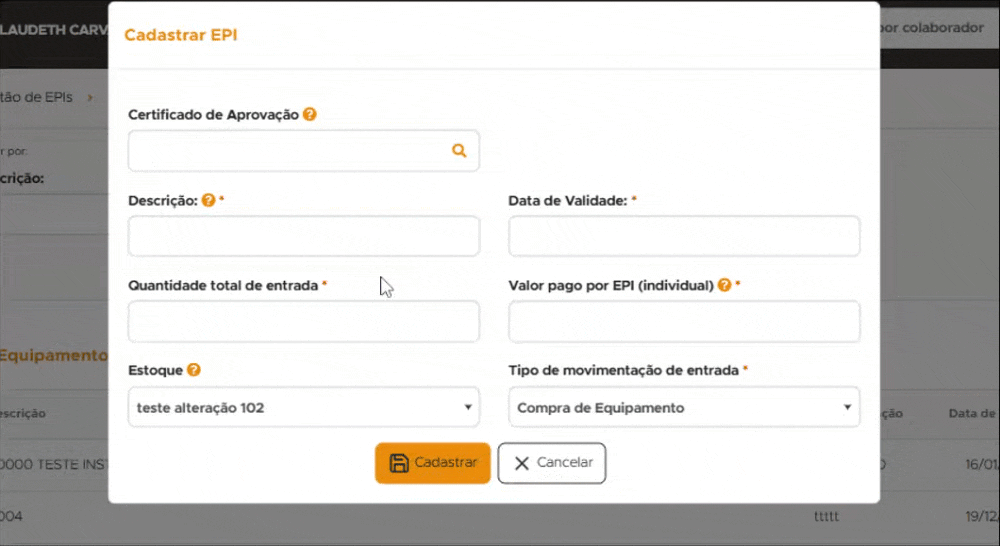The image size is (1000, 546).
Task: Click the help icon beside Certificado de Aprovação
Action: tap(310, 114)
